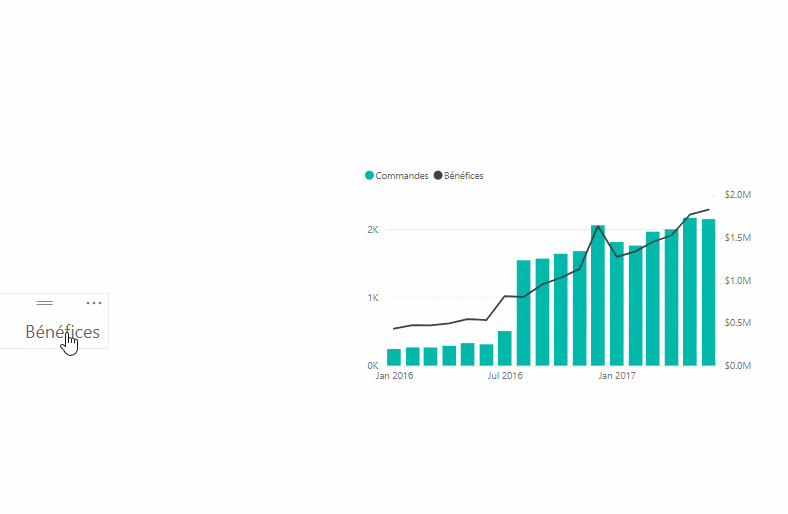
Task: Open the more options ellipsis menu
Action: [94, 303]
